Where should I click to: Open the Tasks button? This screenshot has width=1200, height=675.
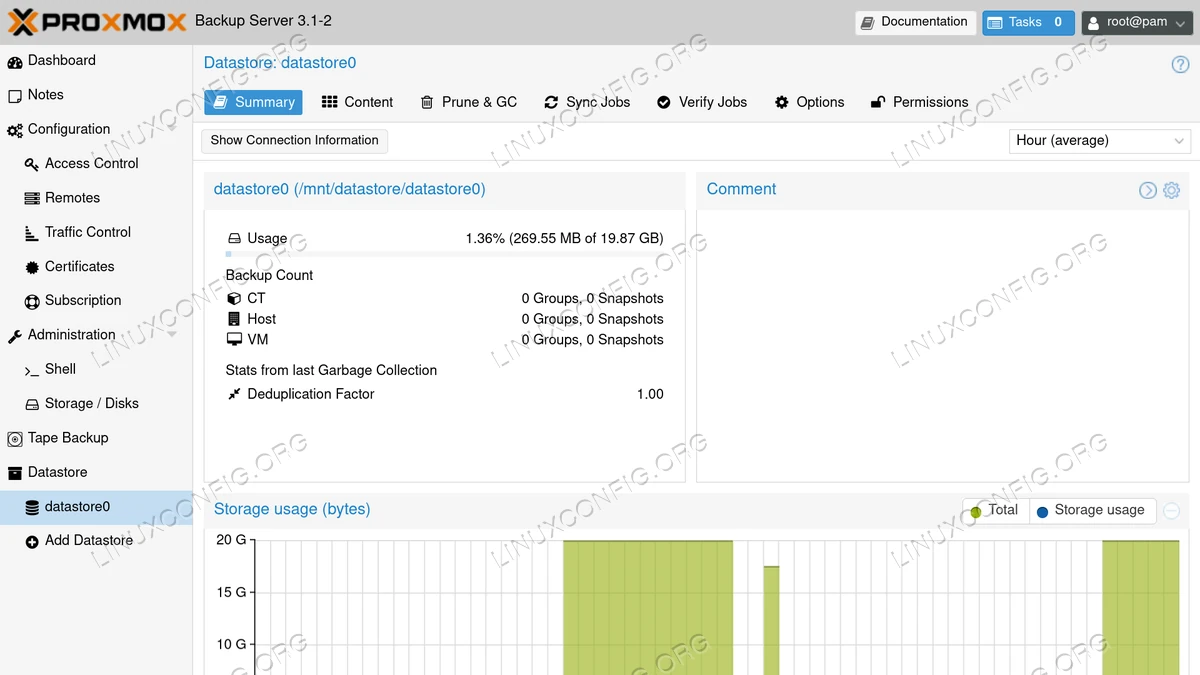(1028, 22)
